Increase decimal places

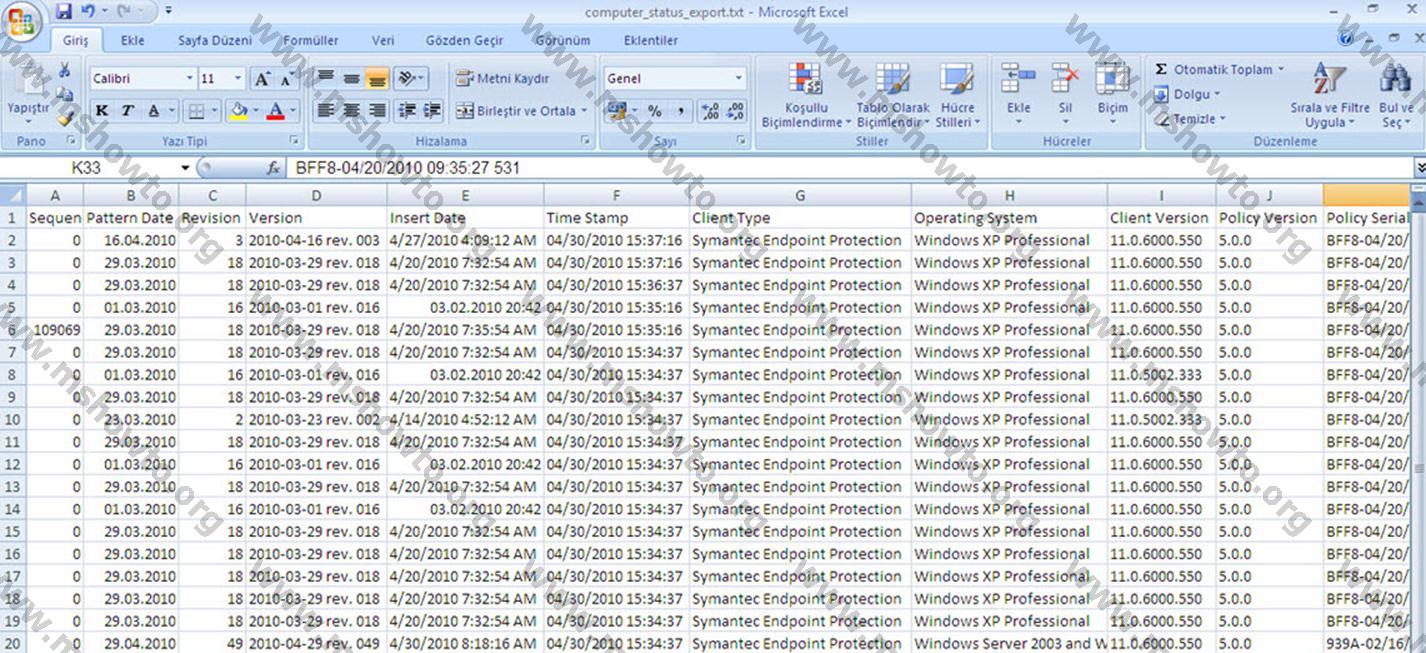[710, 111]
